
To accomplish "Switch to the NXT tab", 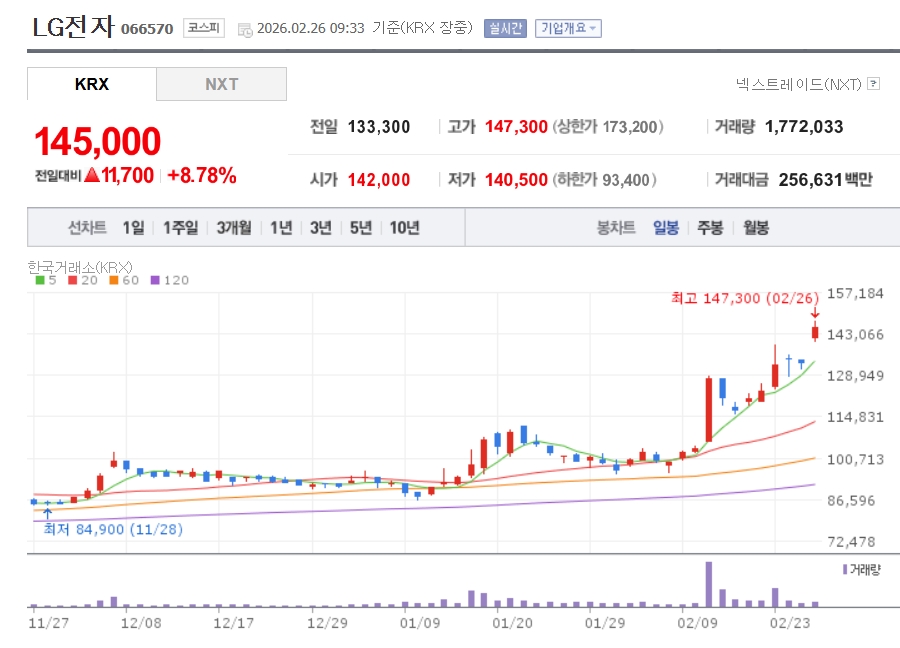I will click(221, 84).
